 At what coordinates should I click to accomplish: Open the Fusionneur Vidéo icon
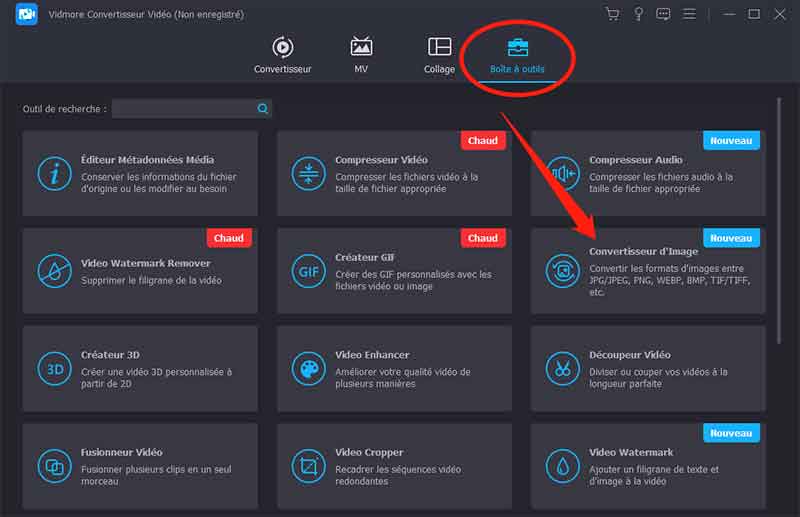(x=54, y=466)
